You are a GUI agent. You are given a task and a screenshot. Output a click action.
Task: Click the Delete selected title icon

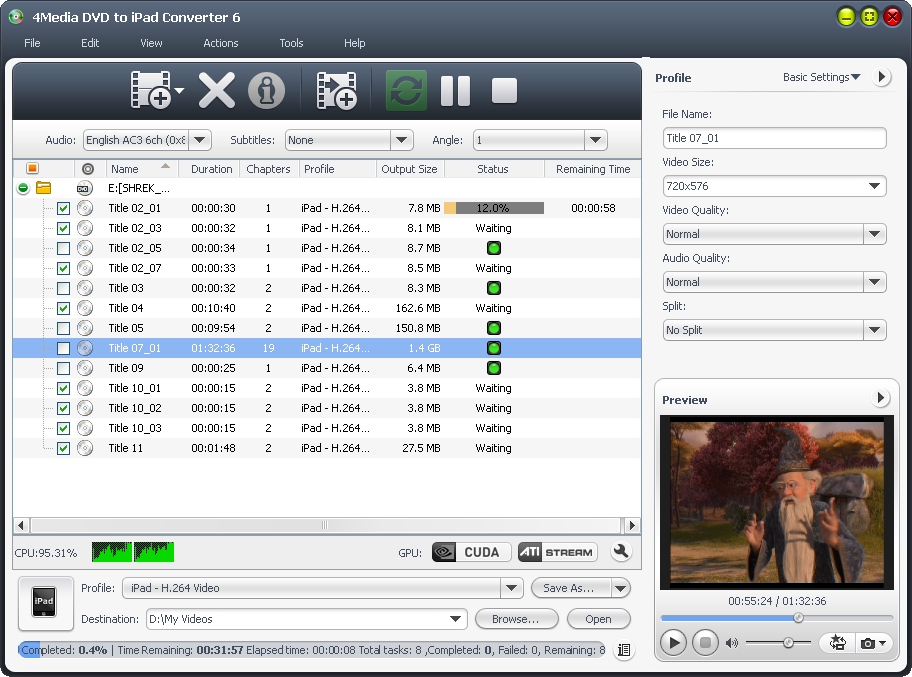216,89
